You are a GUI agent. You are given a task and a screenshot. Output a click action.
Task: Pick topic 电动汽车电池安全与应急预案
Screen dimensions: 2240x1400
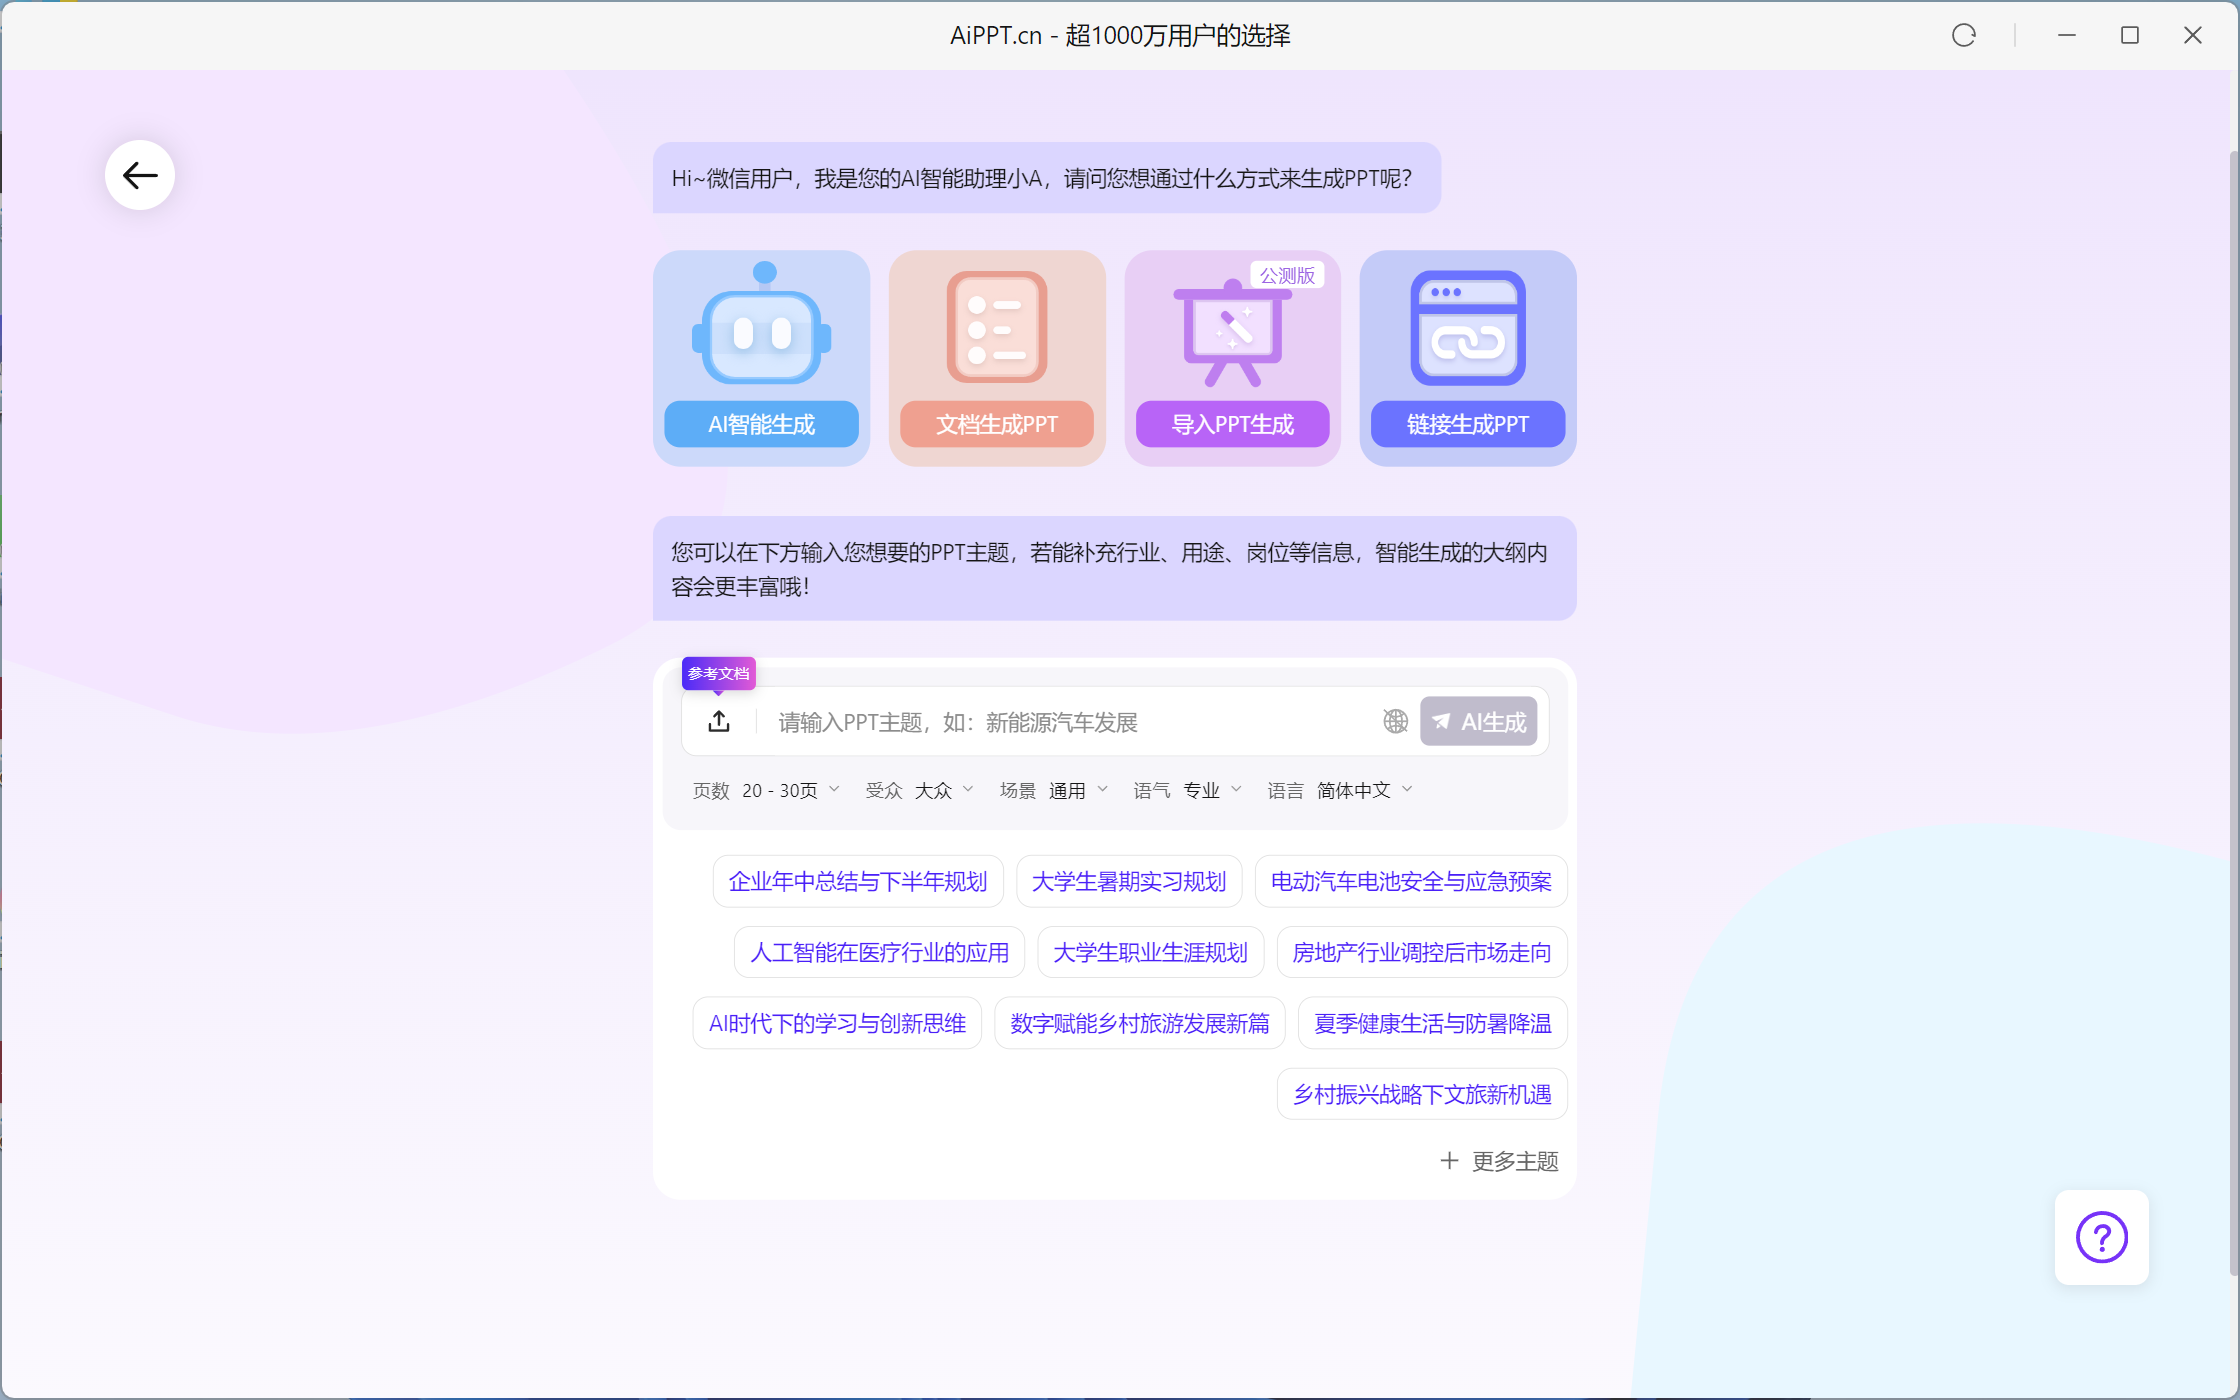tap(1411, 882)
